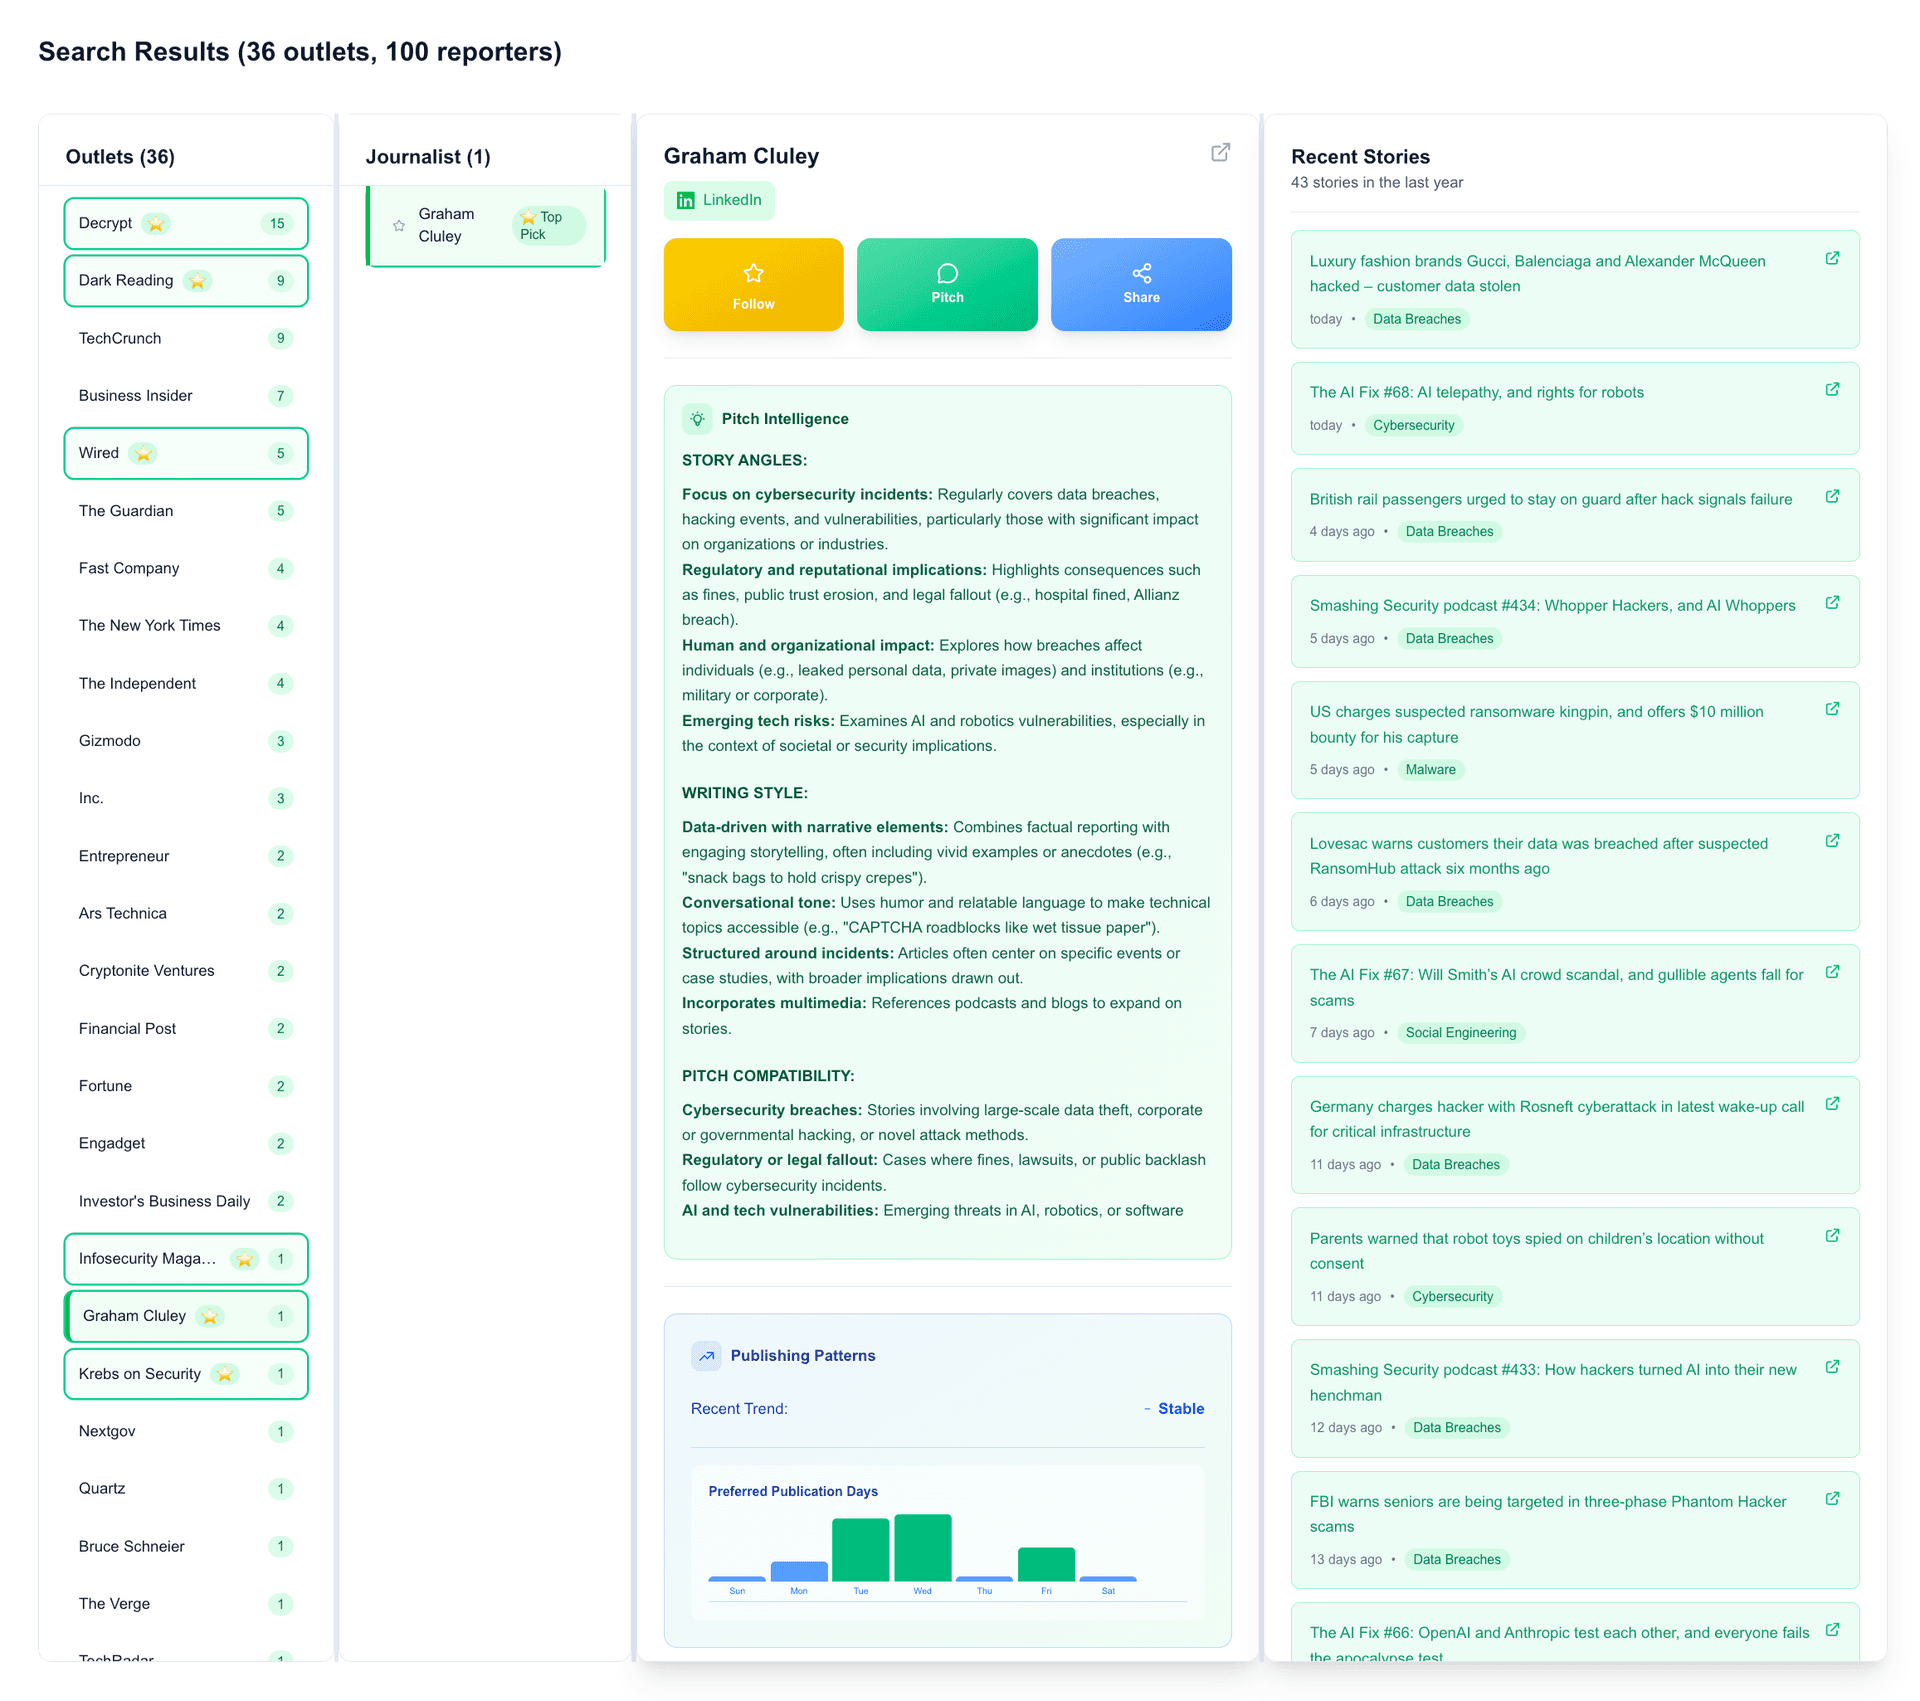Toggle the star badge on Wired outlet
The height and width of the screenshot is (1701, 1920).
(144, 454)
